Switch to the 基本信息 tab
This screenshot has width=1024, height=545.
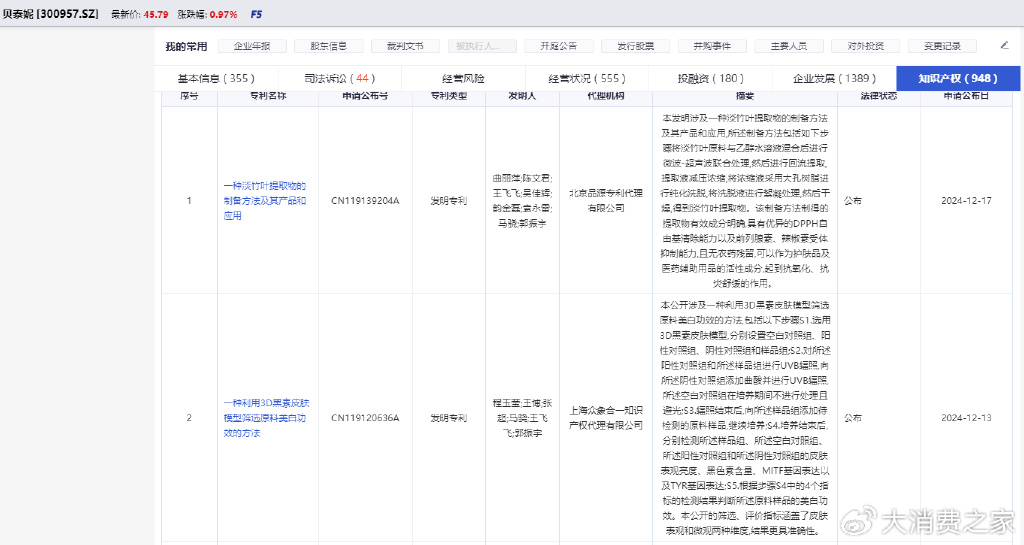pyautogui.click(x=216, y=78)
